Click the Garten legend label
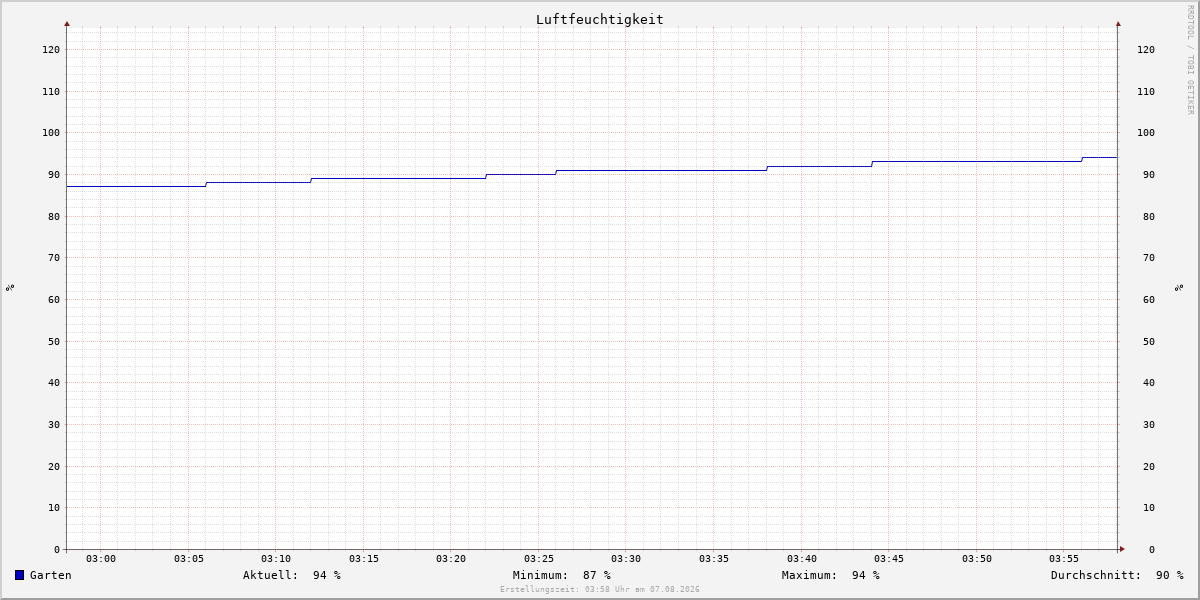 tap(51, 575)
